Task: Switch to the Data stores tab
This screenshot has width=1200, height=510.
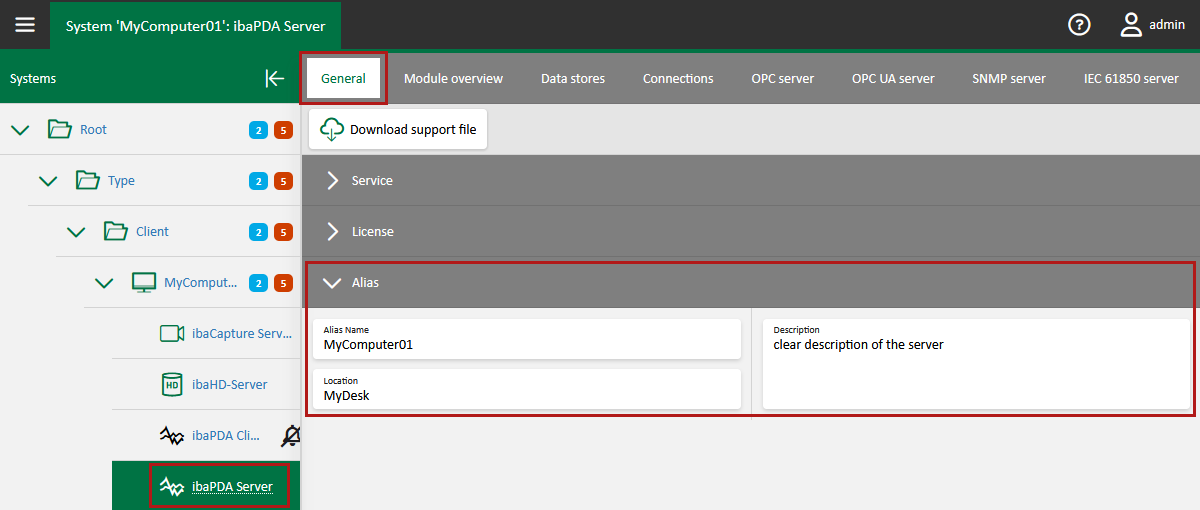Action: click(x=573, y=78)
